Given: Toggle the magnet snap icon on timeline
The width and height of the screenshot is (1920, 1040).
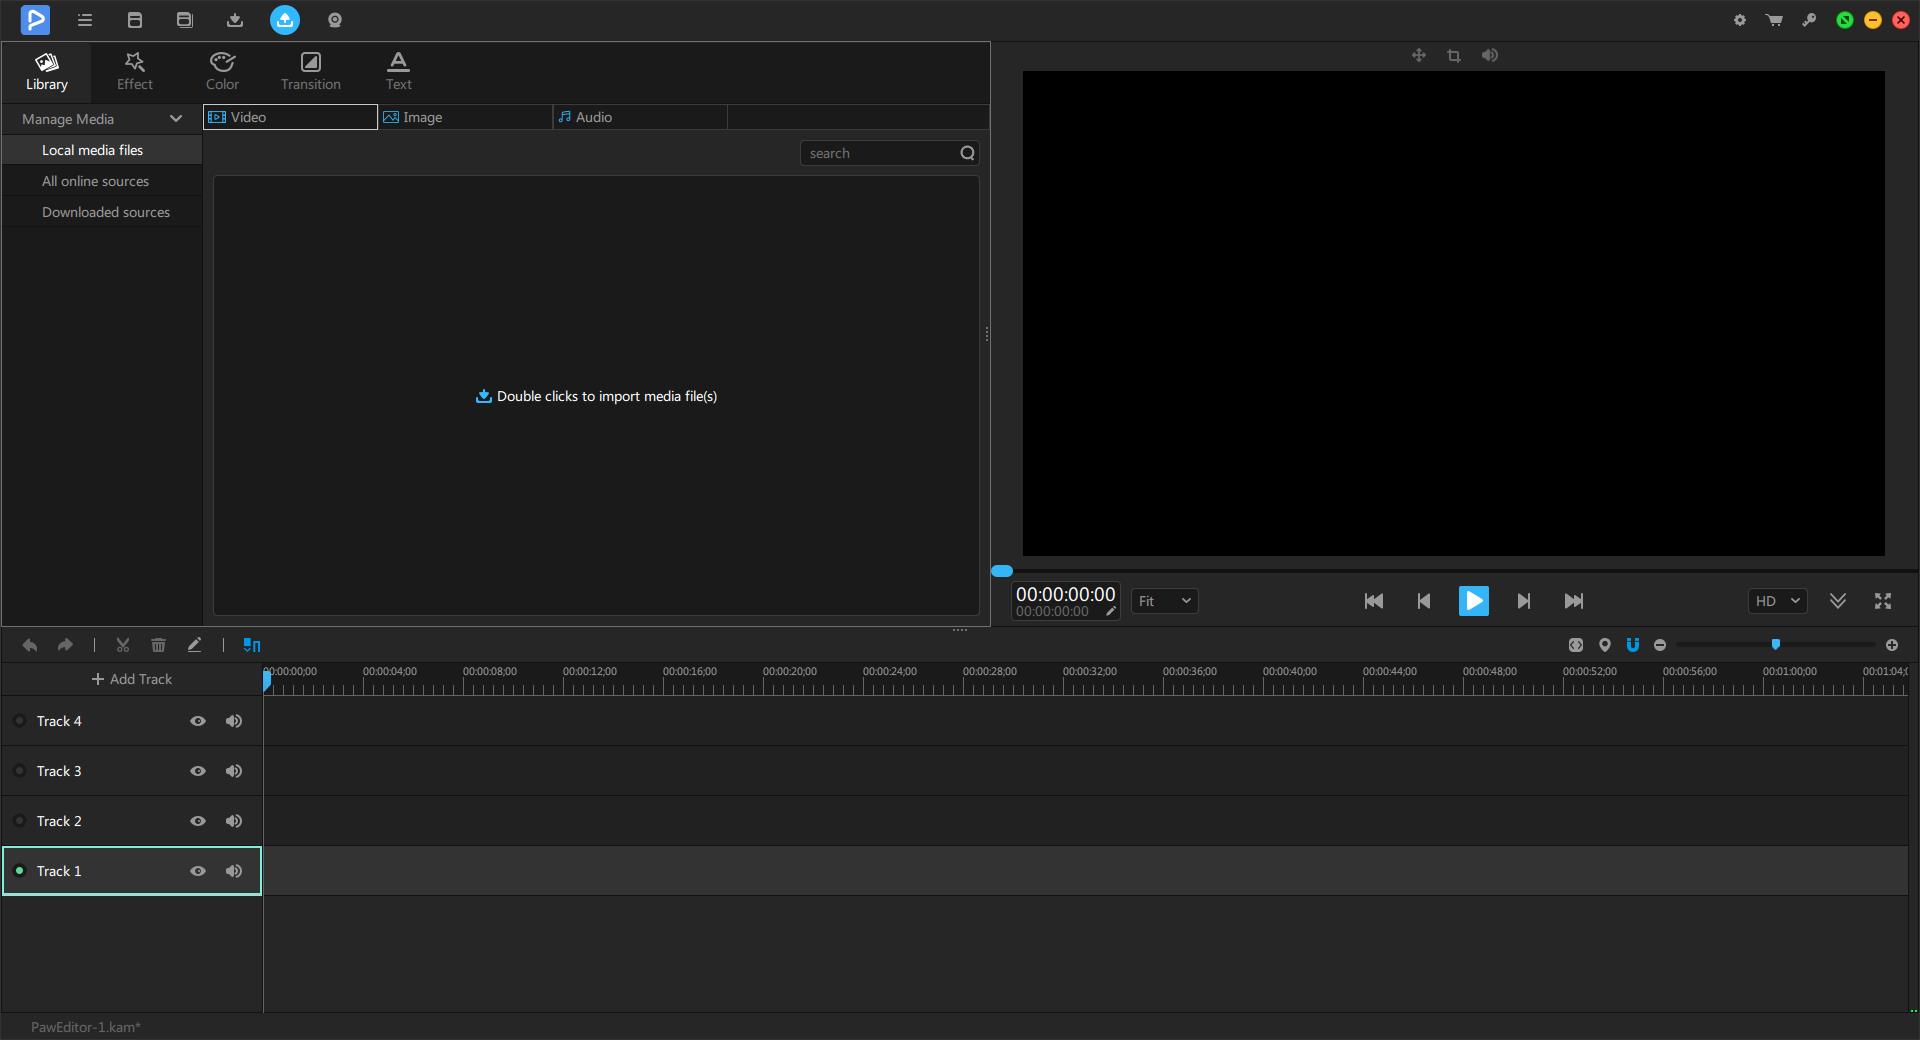Looking at the screenshot, I should click(1633, 645).
